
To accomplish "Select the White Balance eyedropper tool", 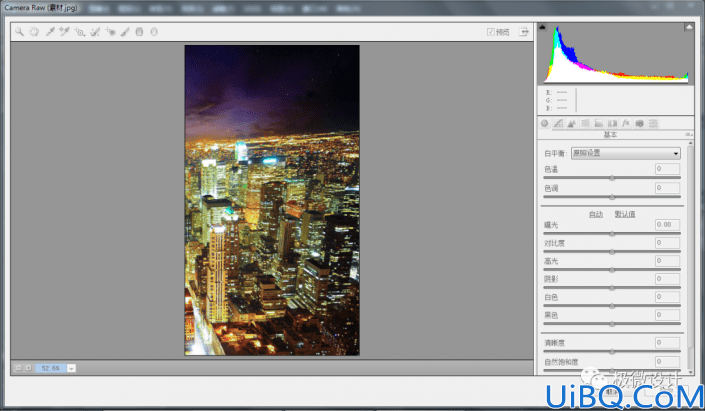I will tap(50, 31).
